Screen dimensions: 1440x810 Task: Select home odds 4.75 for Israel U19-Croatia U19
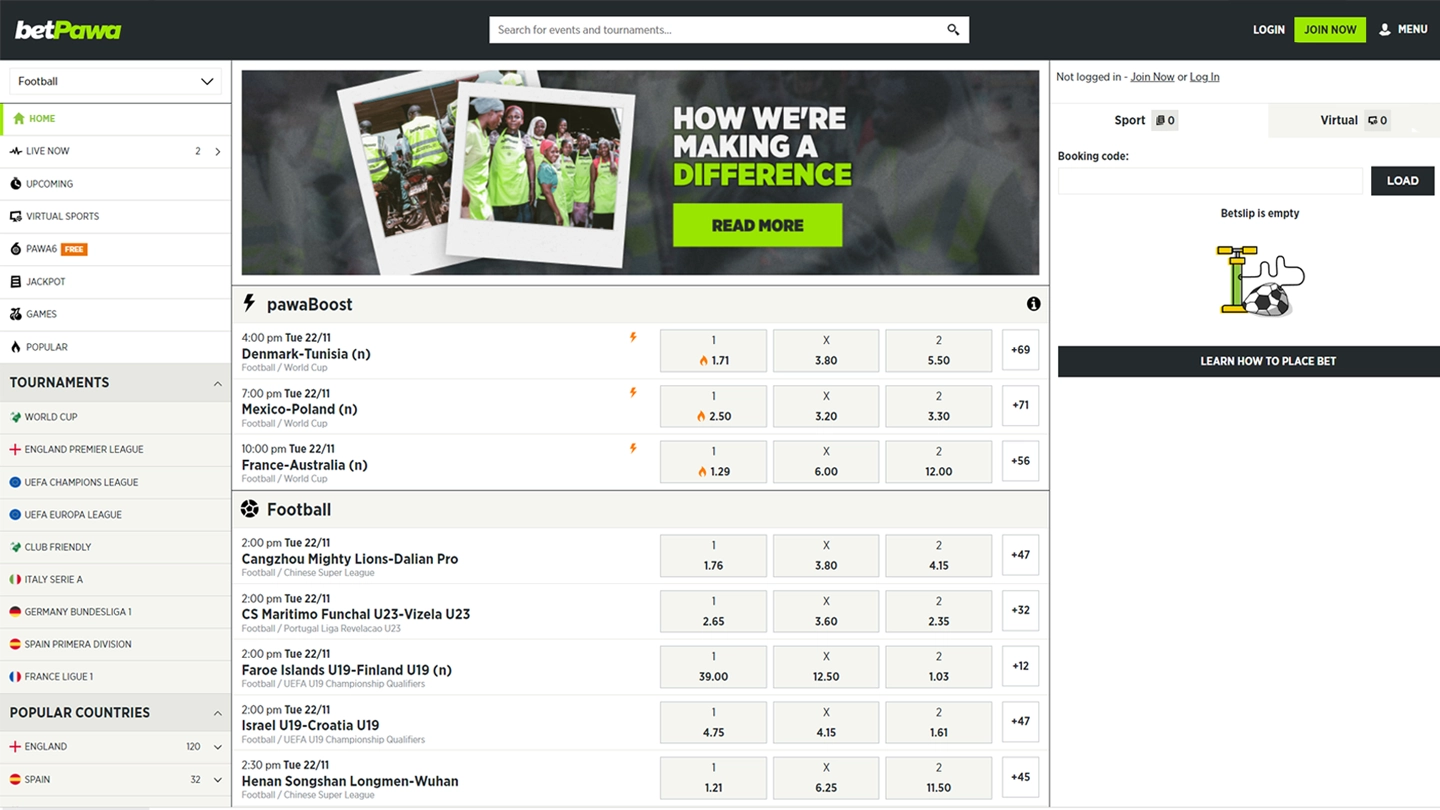[713, 722]
